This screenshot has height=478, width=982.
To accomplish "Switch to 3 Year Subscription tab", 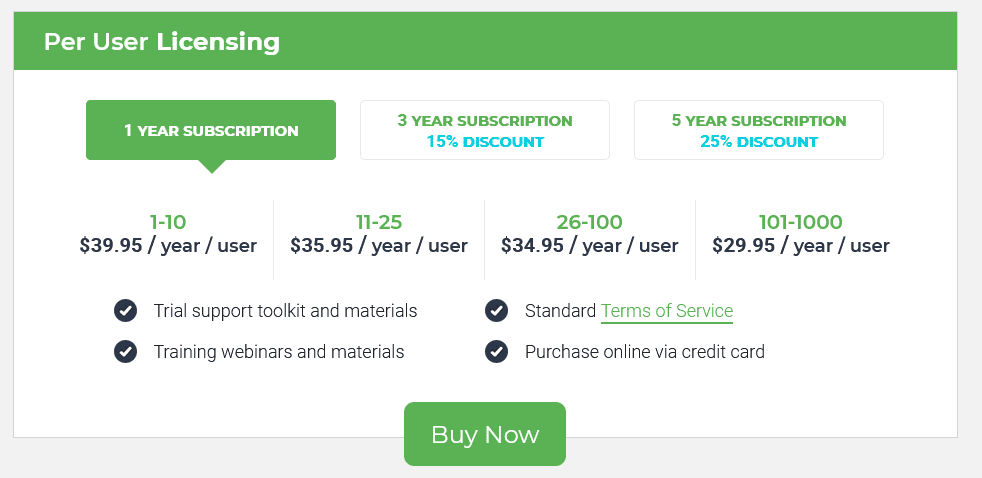I will pyautogui.click(x=485, y=130).
